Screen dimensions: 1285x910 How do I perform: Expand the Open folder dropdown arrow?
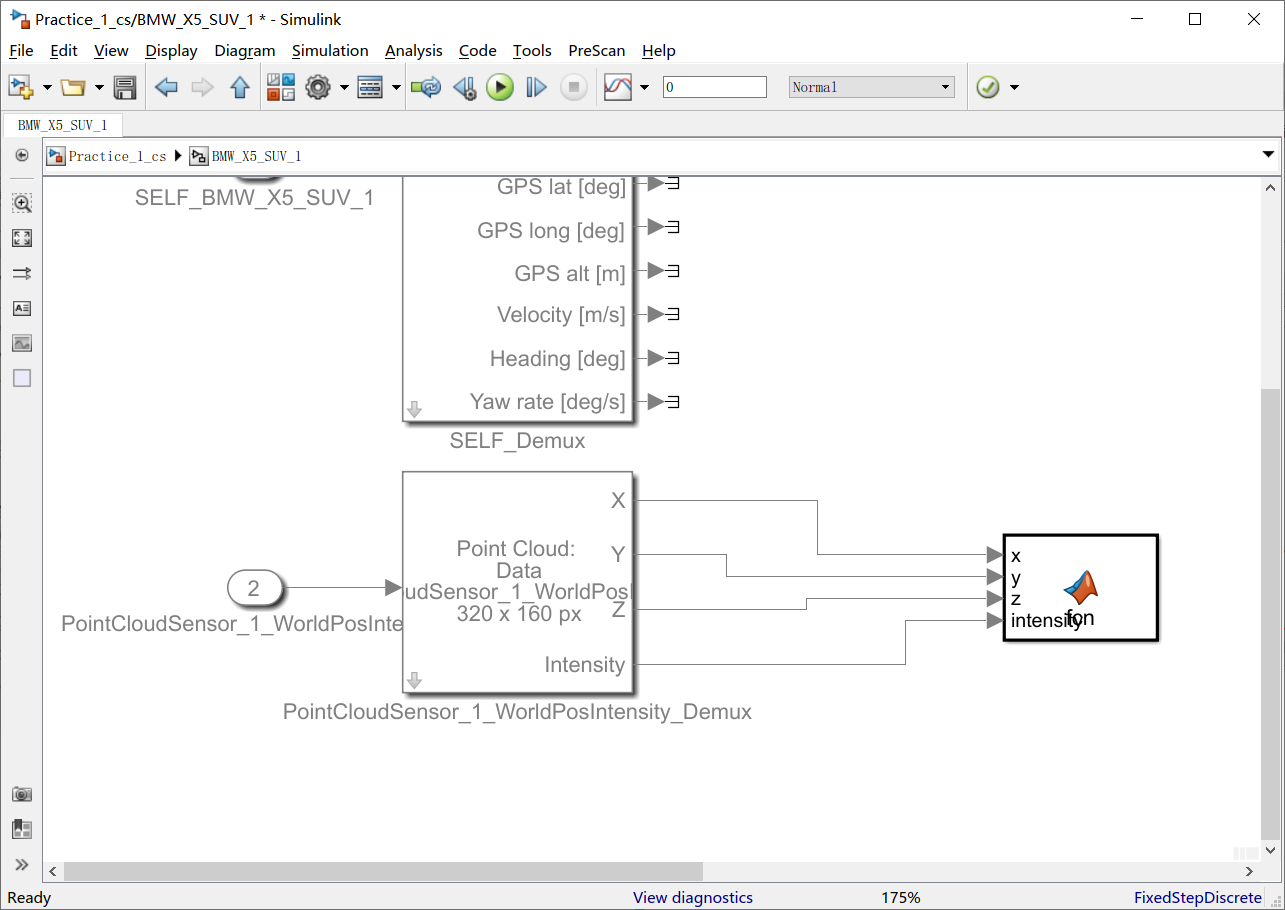(x=99, y=88)
